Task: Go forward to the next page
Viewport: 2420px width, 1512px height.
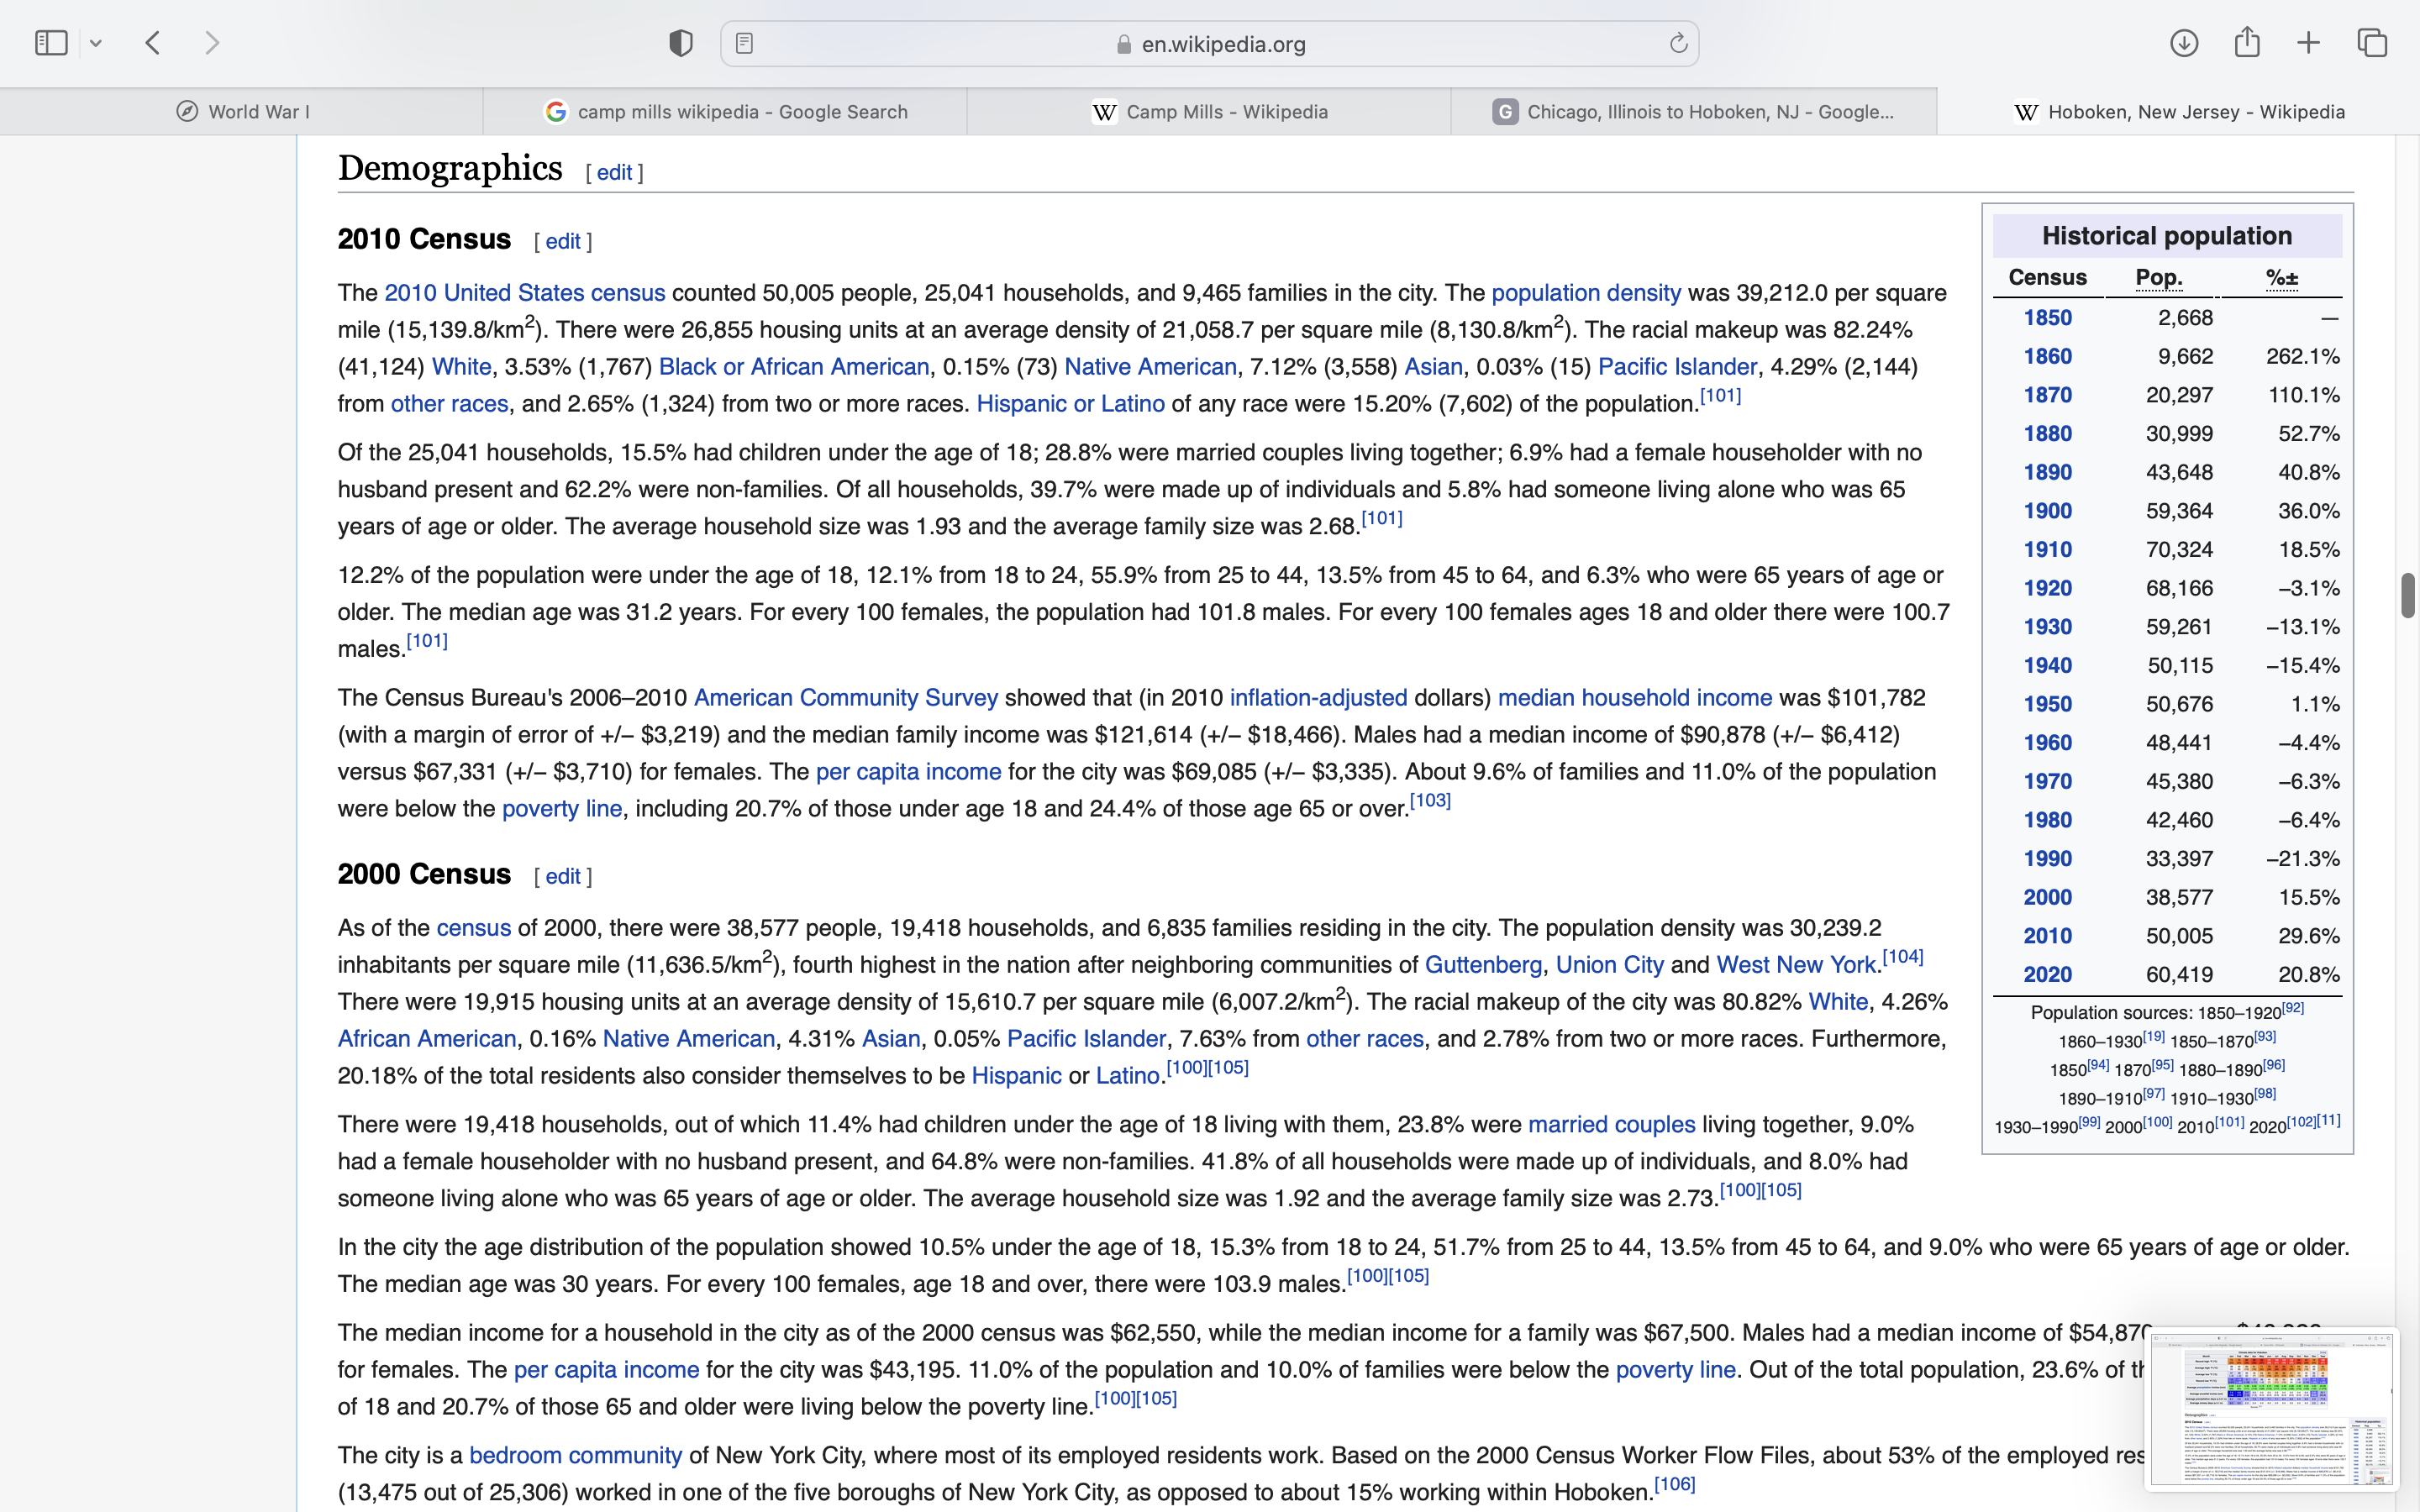Action: 212,43
